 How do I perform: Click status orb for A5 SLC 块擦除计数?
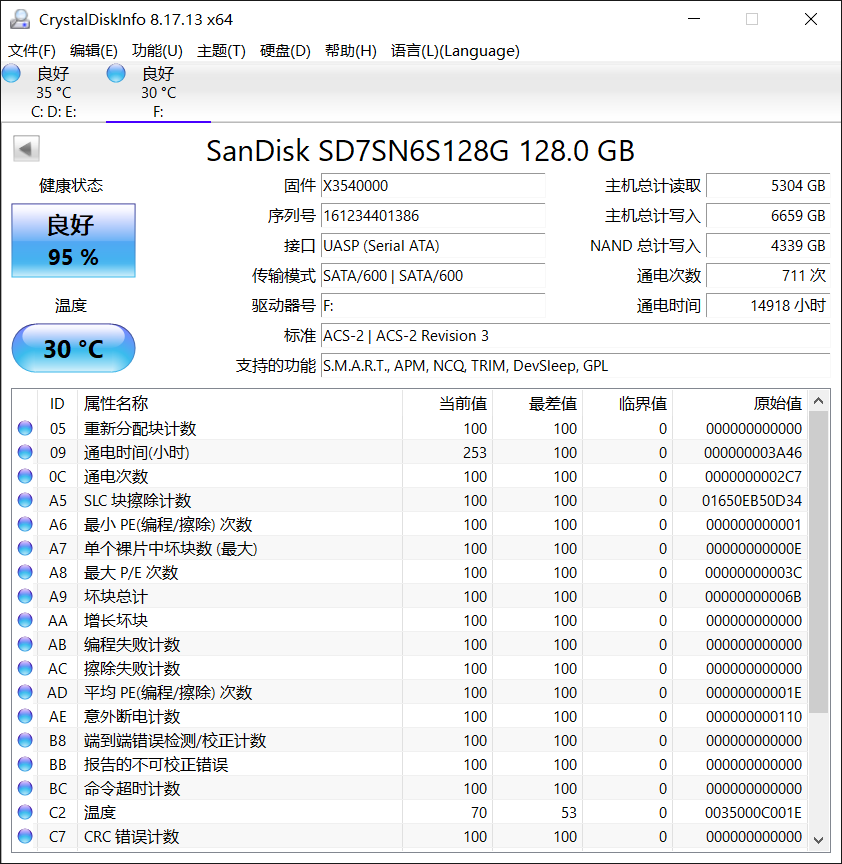click(25, 500)
